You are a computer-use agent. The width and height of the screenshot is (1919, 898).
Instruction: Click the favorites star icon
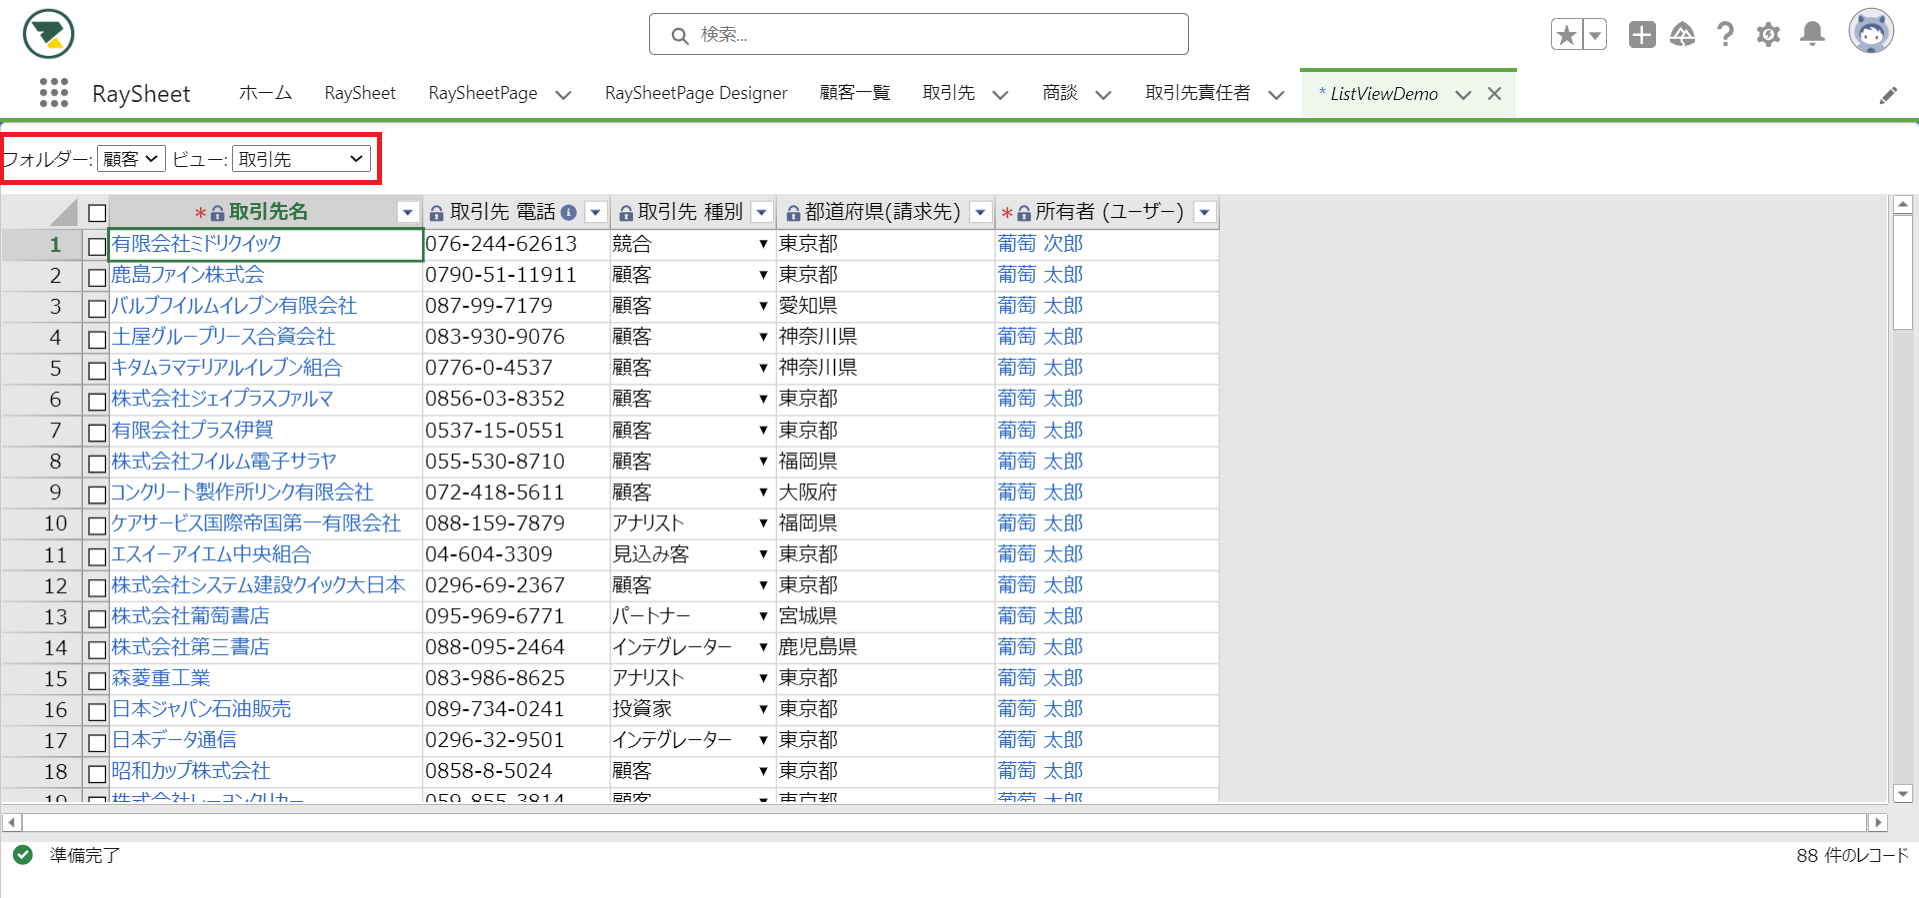tap(1566, 35)
